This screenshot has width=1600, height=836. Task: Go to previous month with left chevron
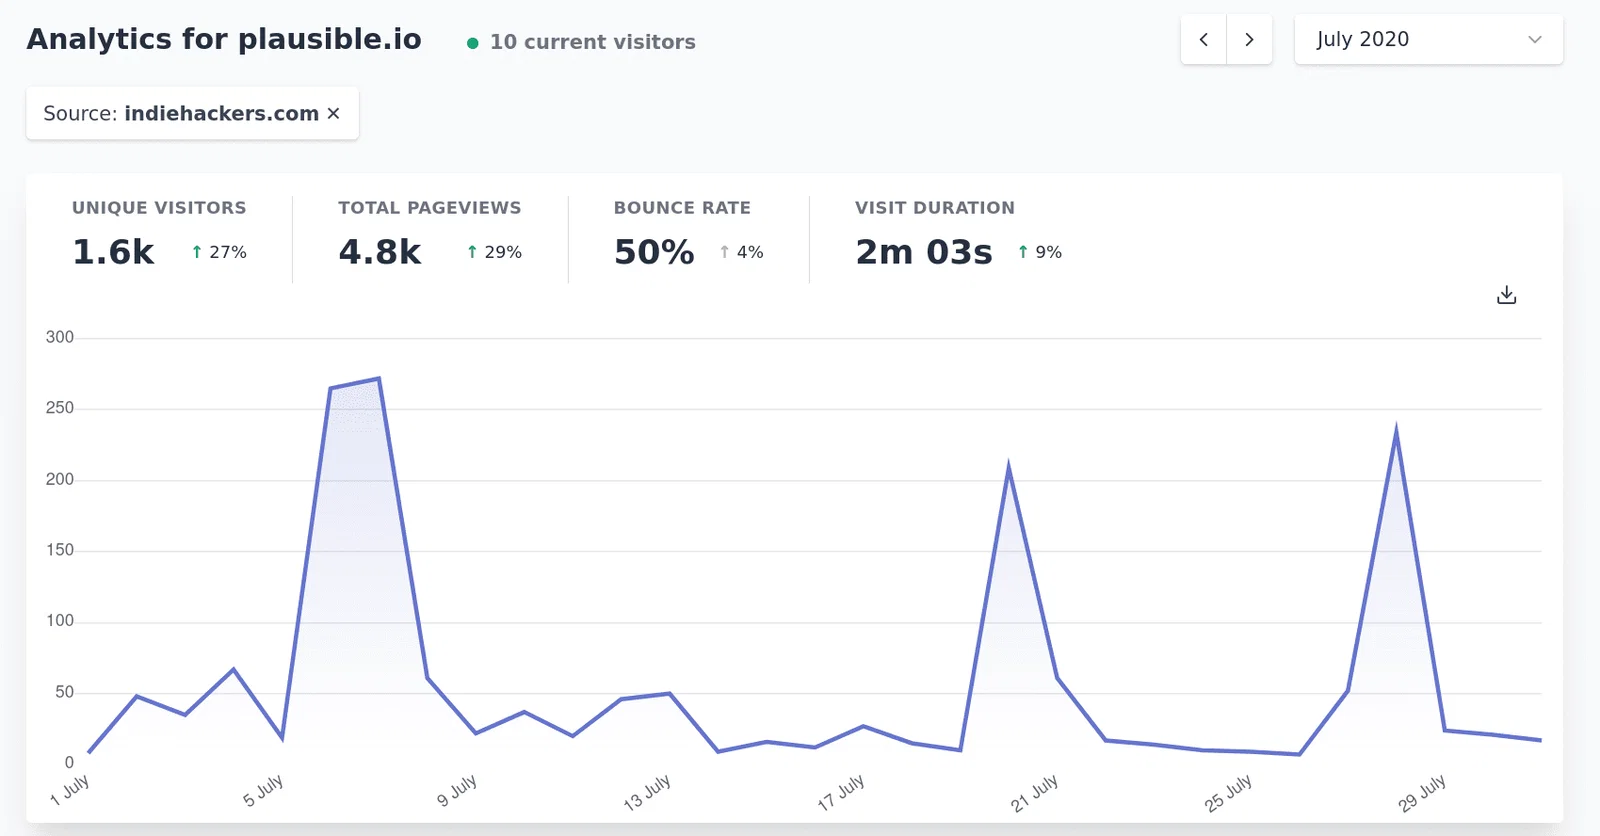(1204, 40)
